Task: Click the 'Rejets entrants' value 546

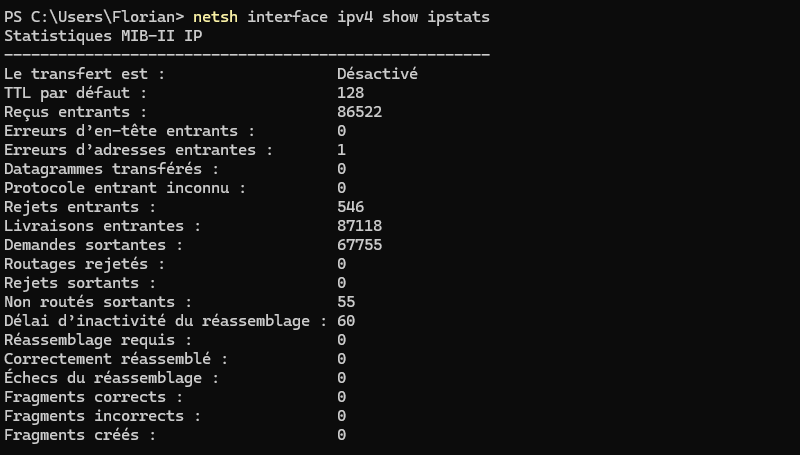Action: point(350,207)
